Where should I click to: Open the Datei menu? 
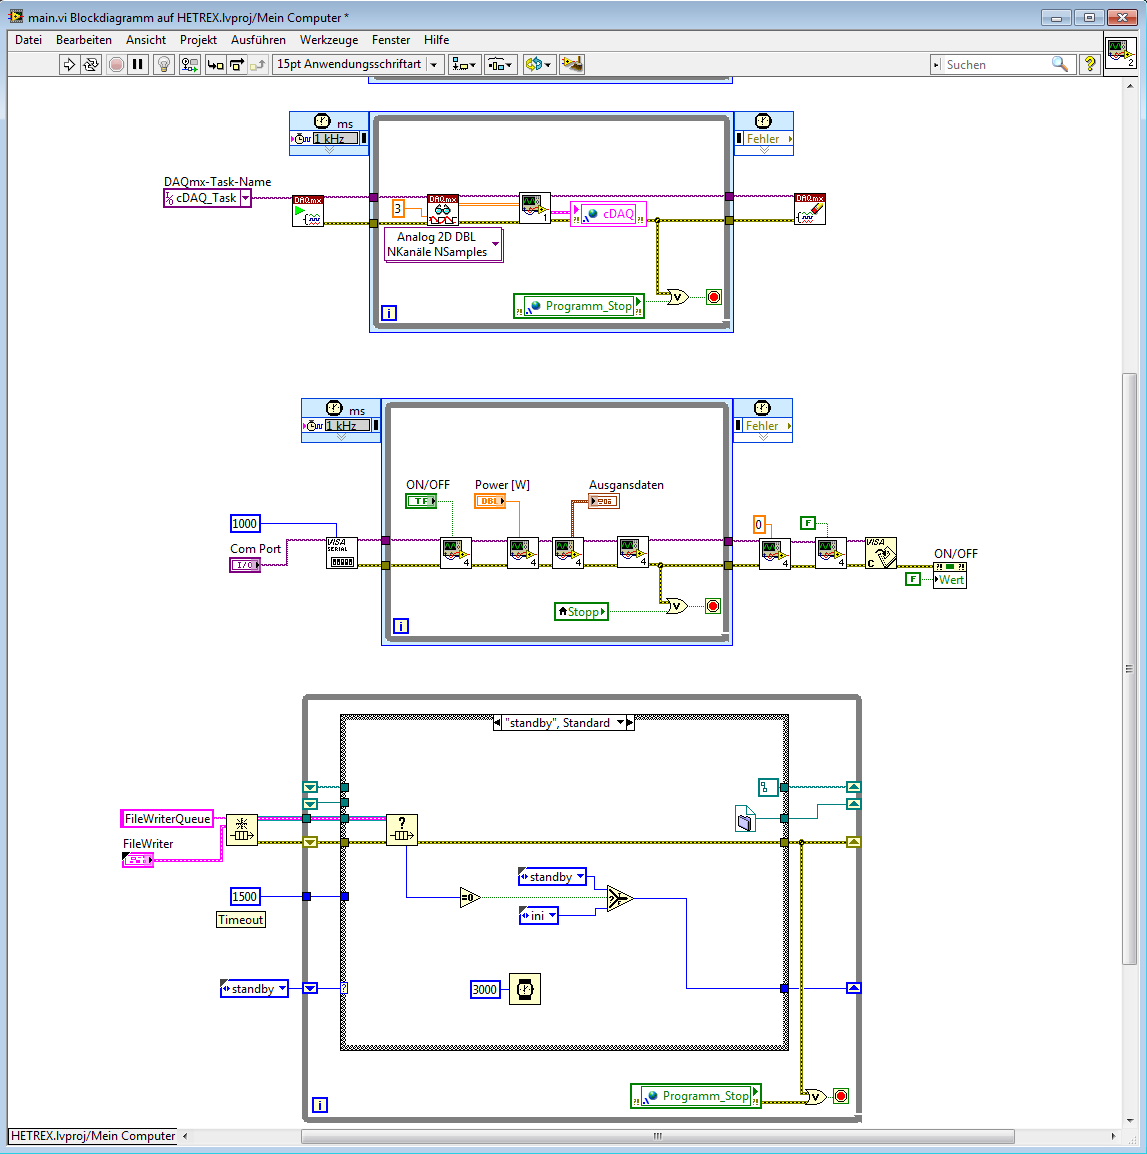pos(29,40)
